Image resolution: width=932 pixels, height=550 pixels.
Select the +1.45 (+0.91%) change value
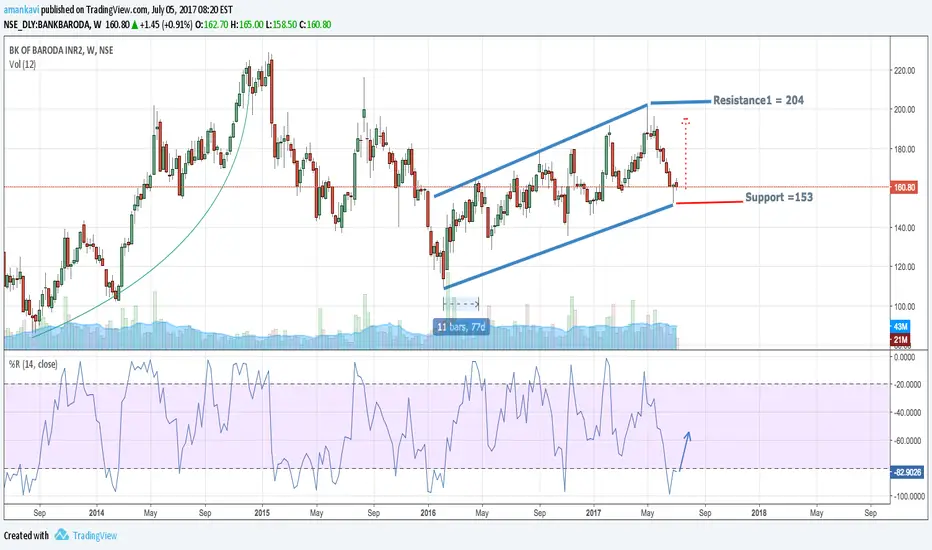pyautogui.click(x=166, y=25)
